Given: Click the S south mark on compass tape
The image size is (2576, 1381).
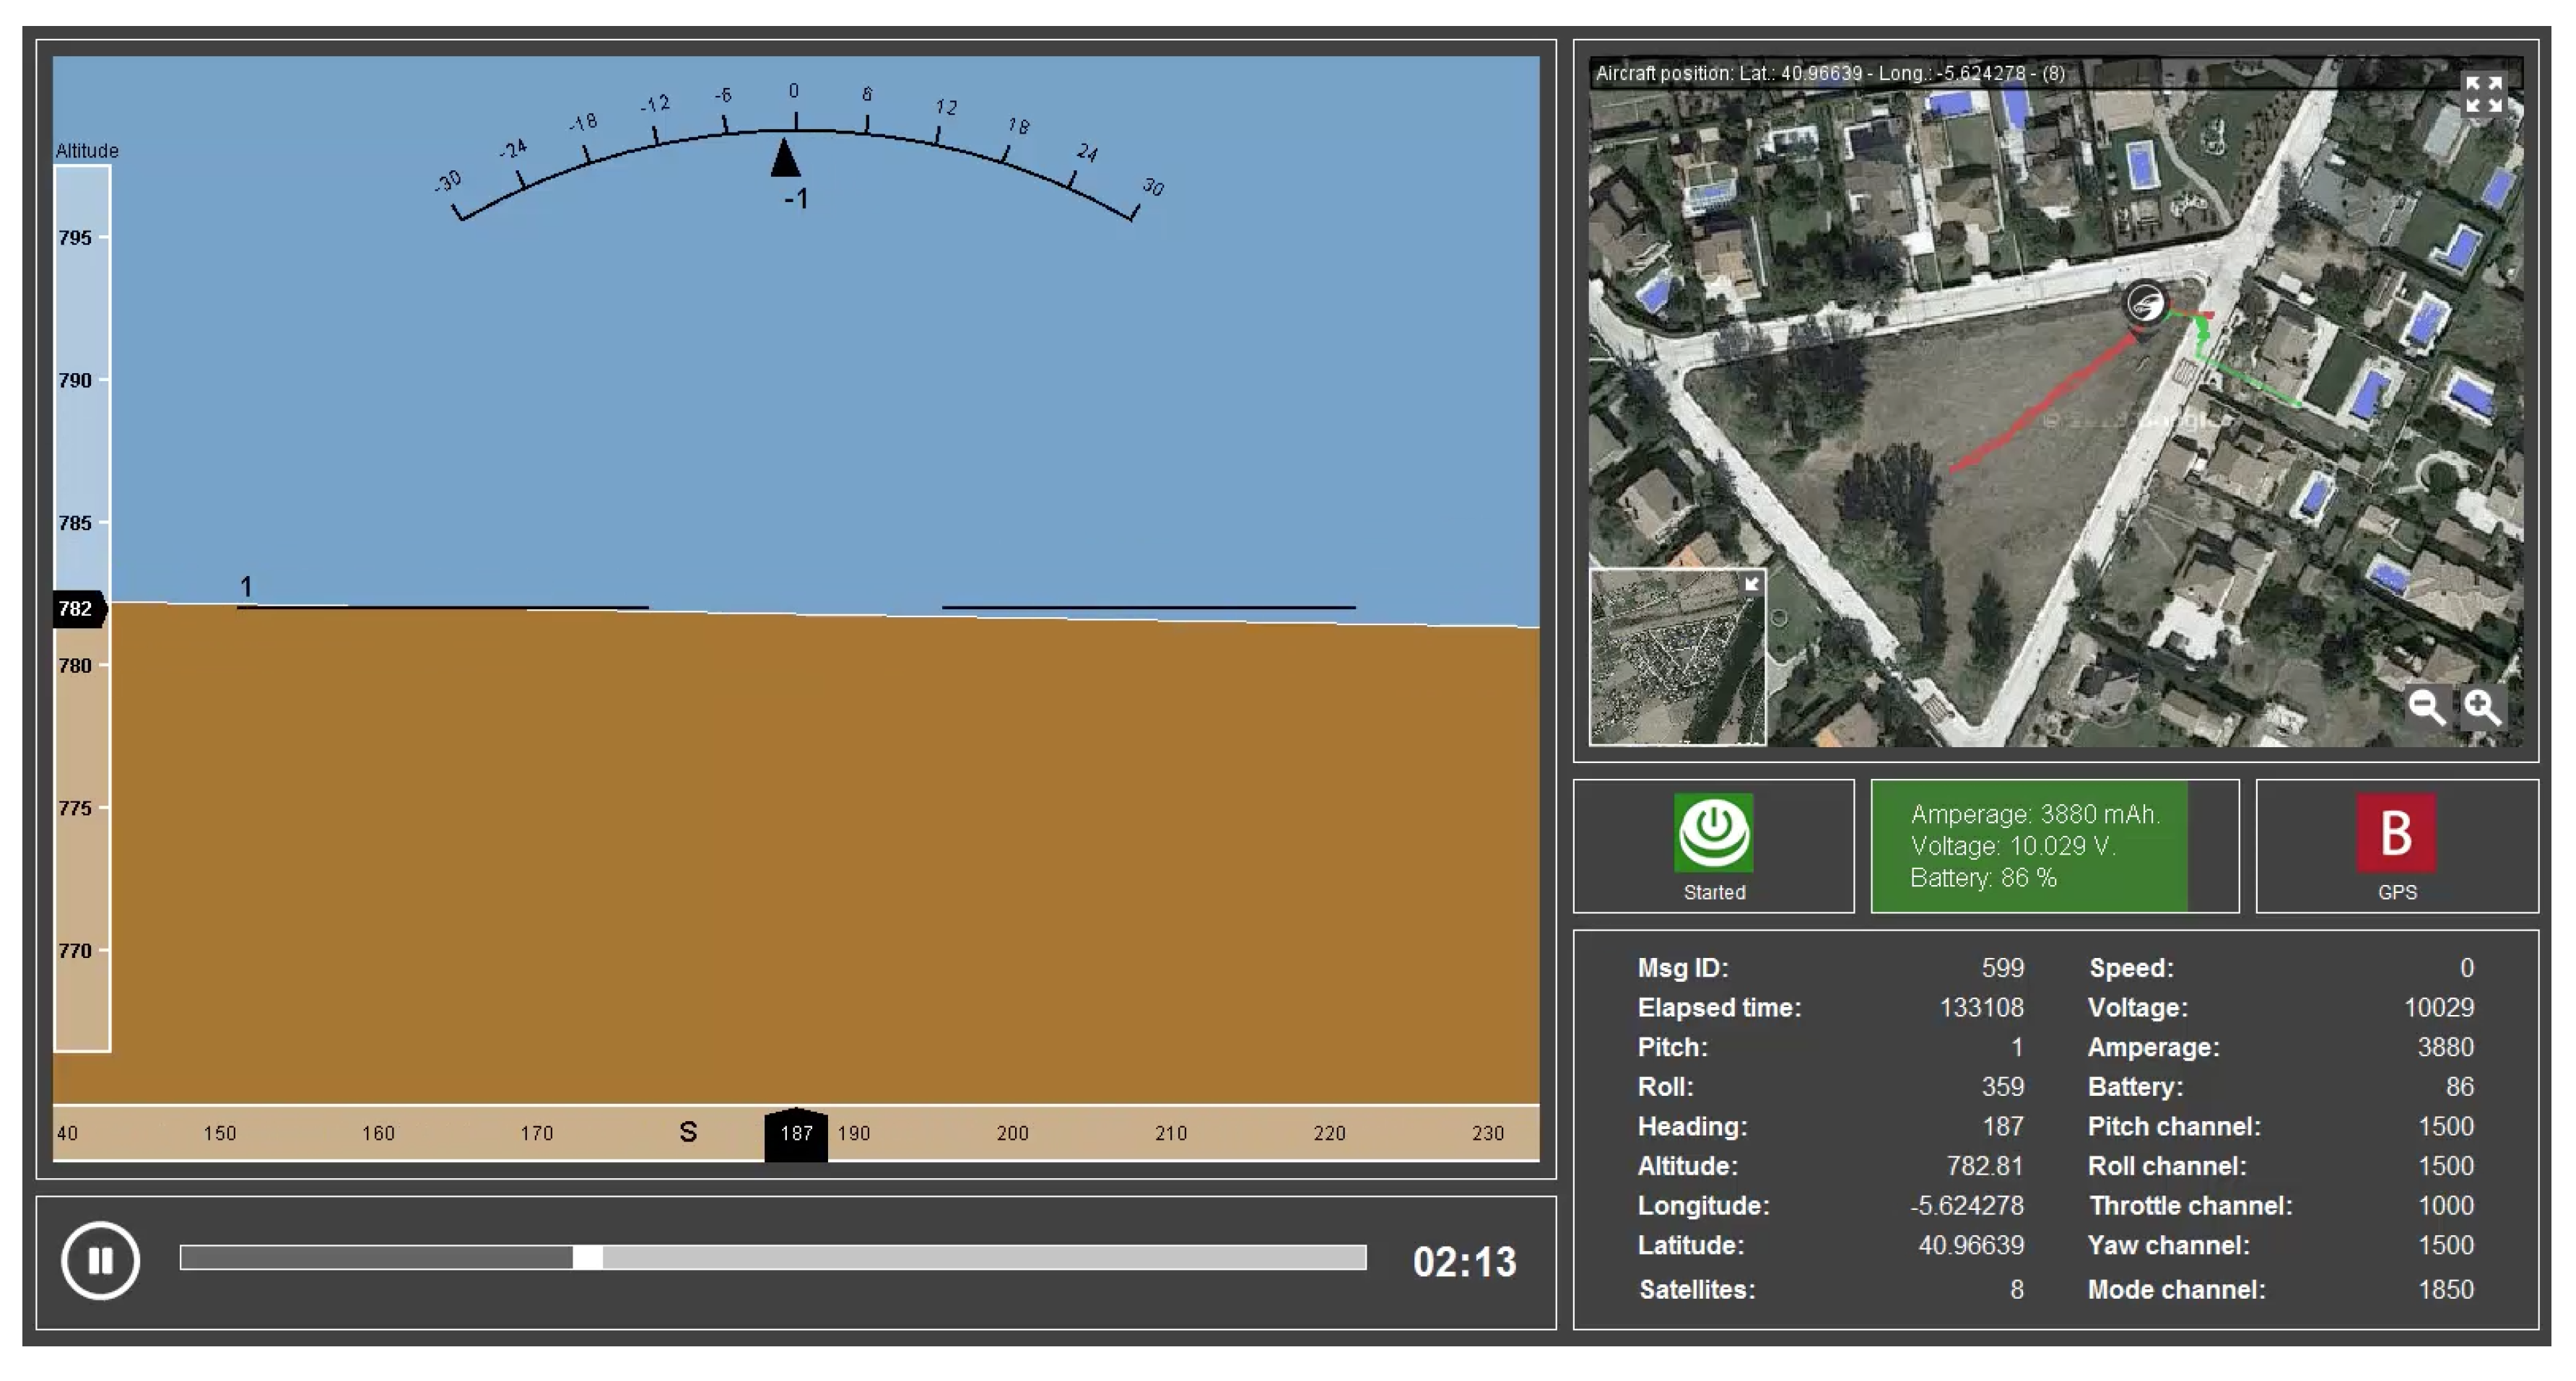Looking at the screenshot, I should (688, 1132).
